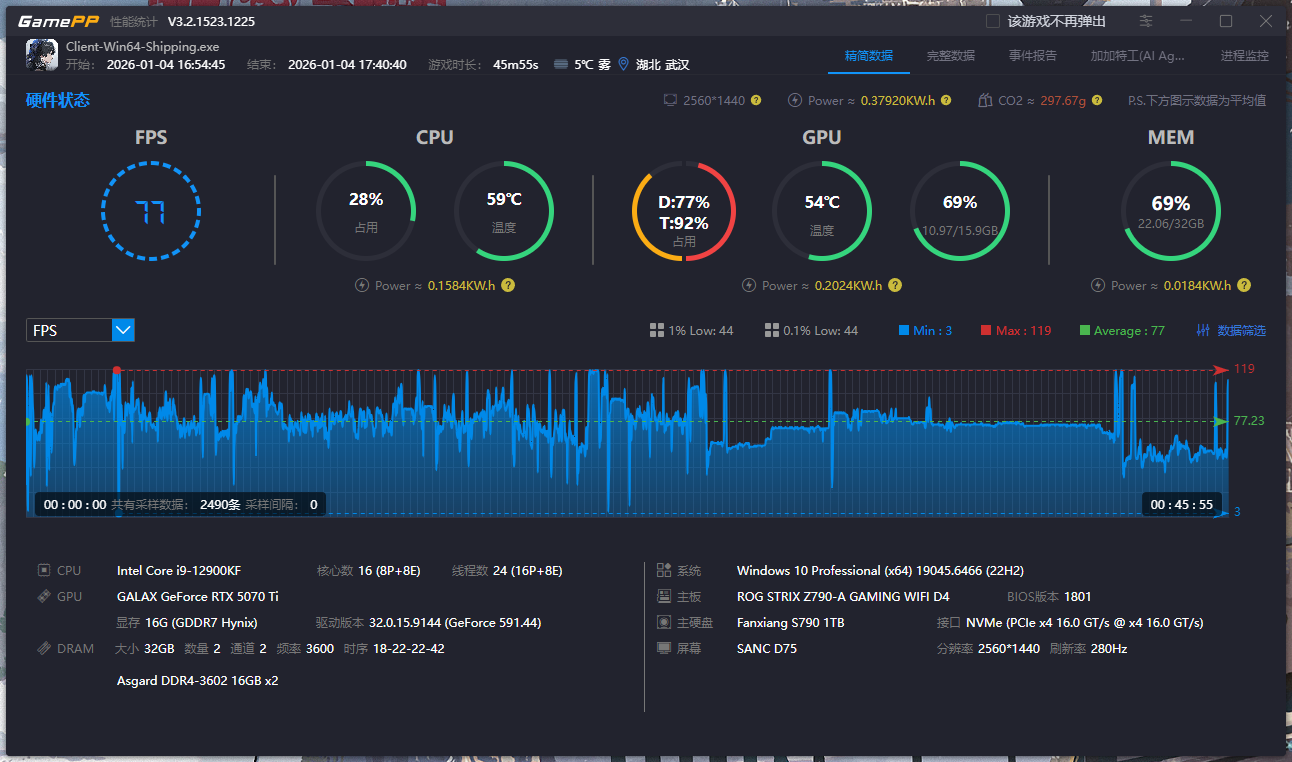The image size is (1292, 762).
Task: Click the help icon beside MEM power 0.0184KW.h
Action: 1243,286
